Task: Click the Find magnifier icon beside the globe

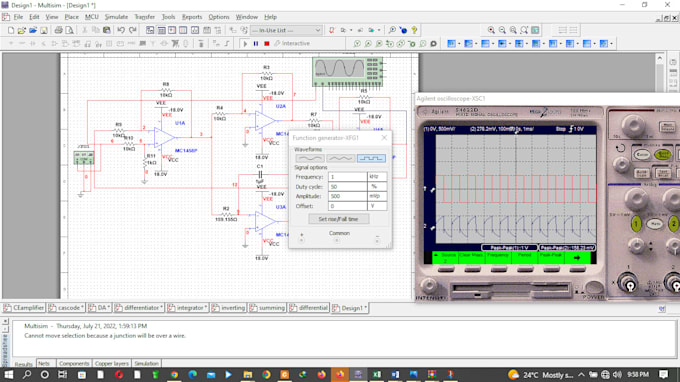Action: (392, 30)
